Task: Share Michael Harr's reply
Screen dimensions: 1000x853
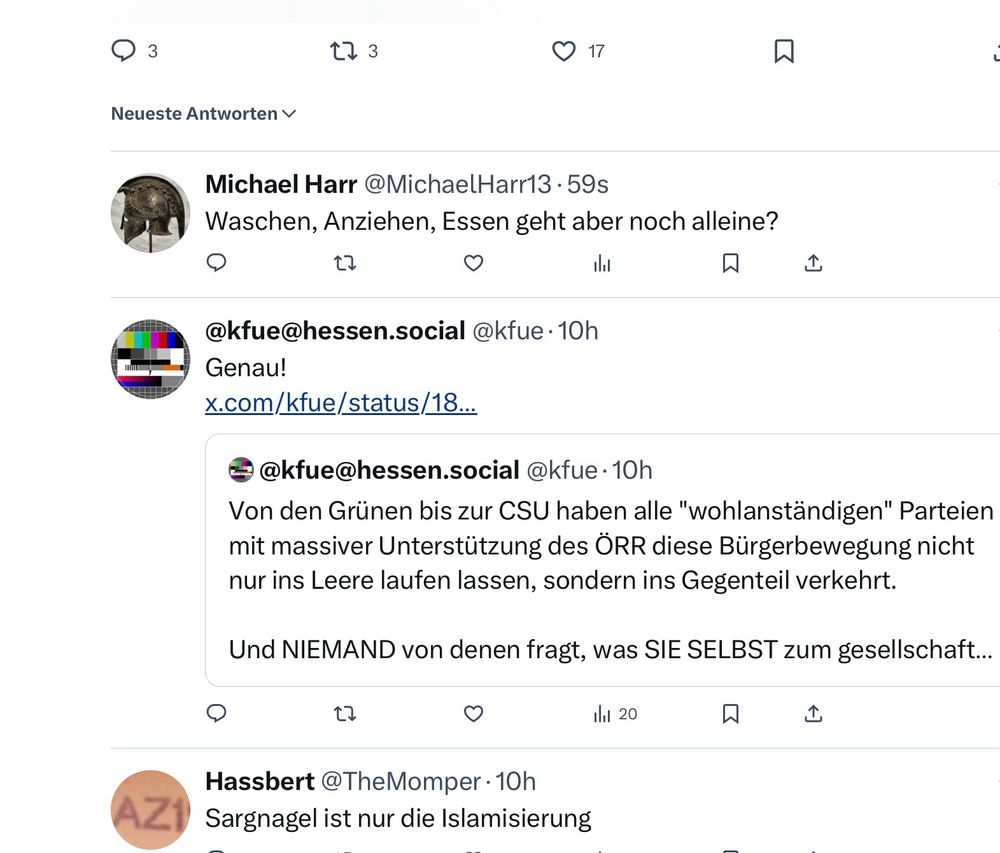Action: pyautogui.click(x=814, y=263)
